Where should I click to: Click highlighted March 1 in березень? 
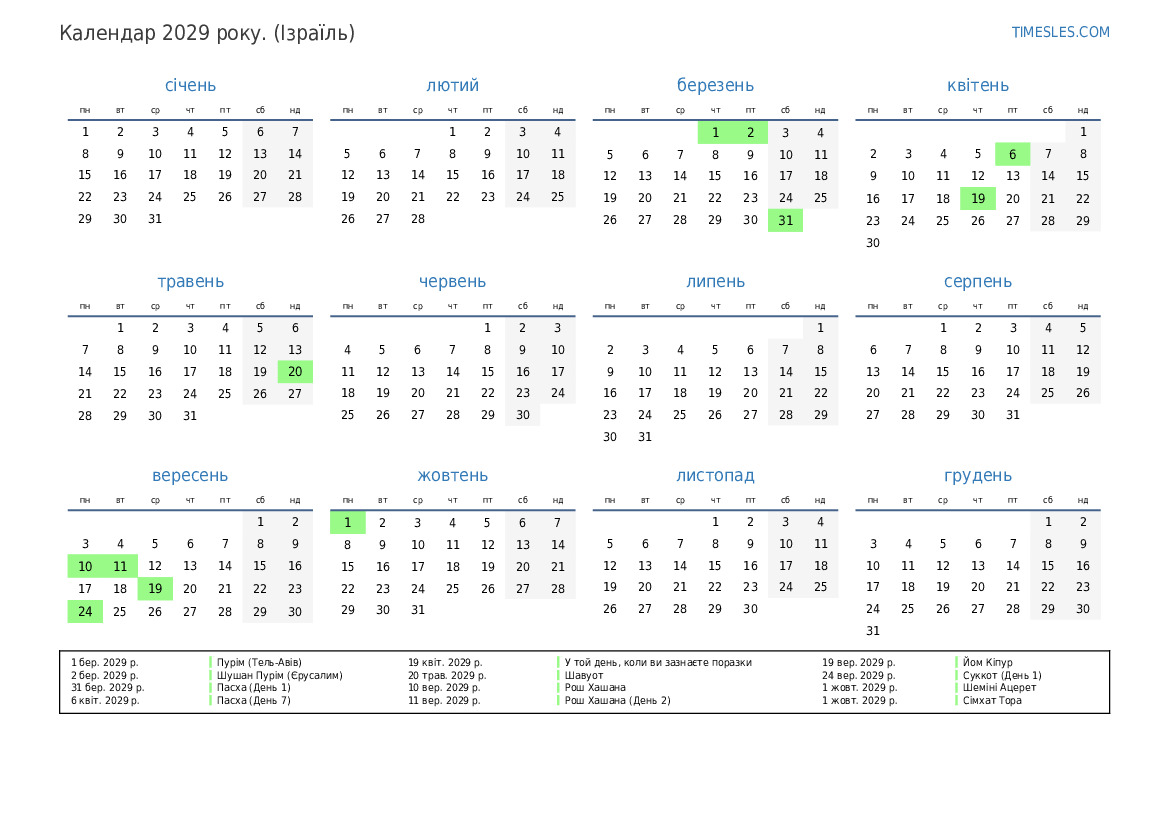[x=715, y=133]
